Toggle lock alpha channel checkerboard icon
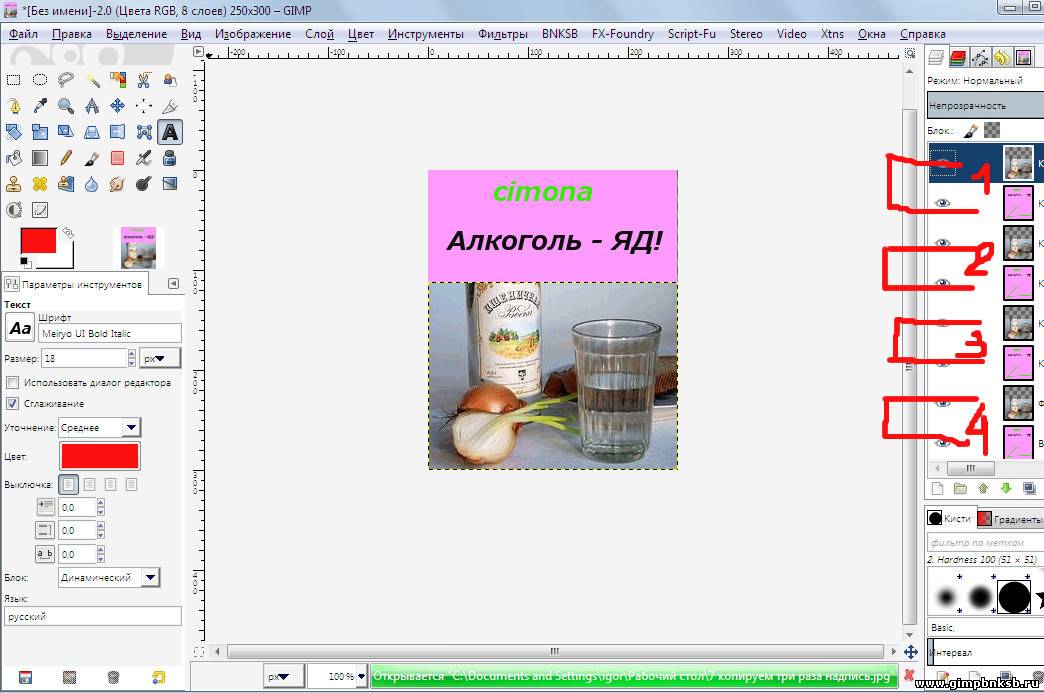Image resolution: width=1044 pixels, height=693 pixels. (992, 130)
